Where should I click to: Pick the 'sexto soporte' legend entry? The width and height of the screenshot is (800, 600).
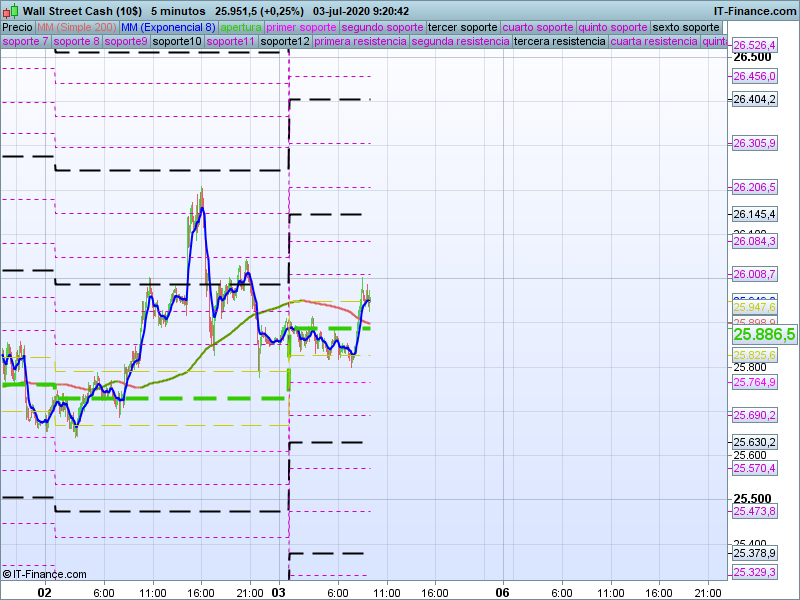[x=685, y=27]
